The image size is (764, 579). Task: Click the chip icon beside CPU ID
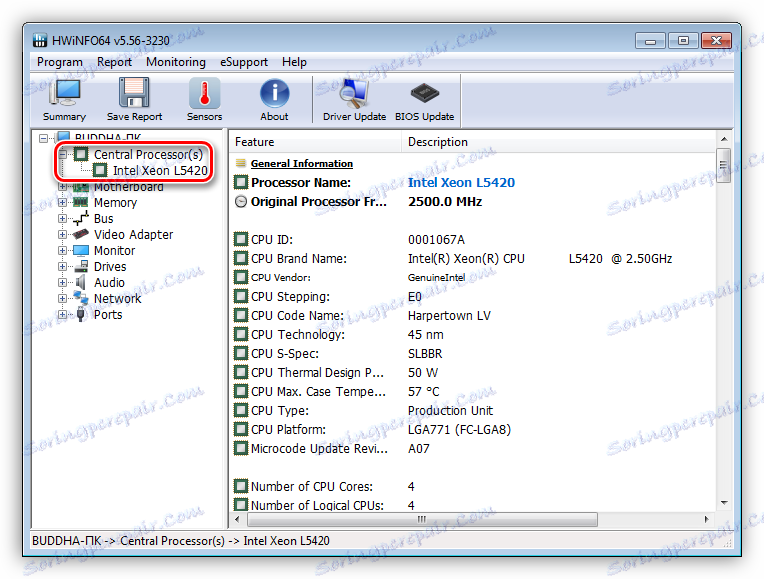click(241, 239)
